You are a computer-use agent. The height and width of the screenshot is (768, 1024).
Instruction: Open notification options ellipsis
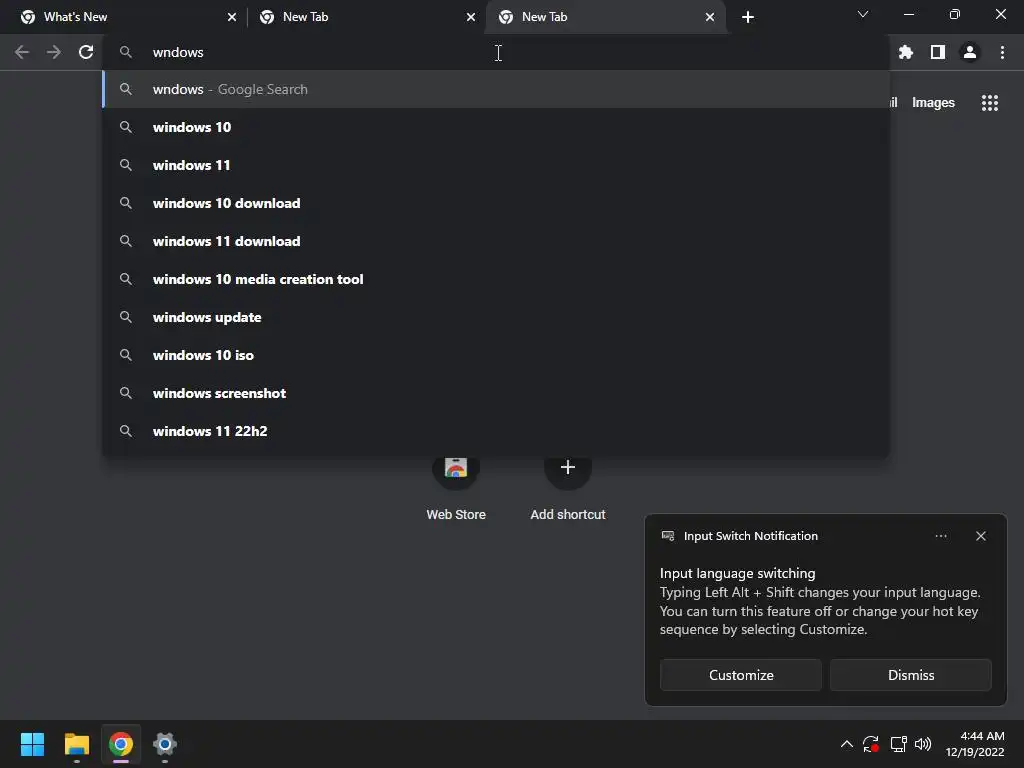pos(940,536)
